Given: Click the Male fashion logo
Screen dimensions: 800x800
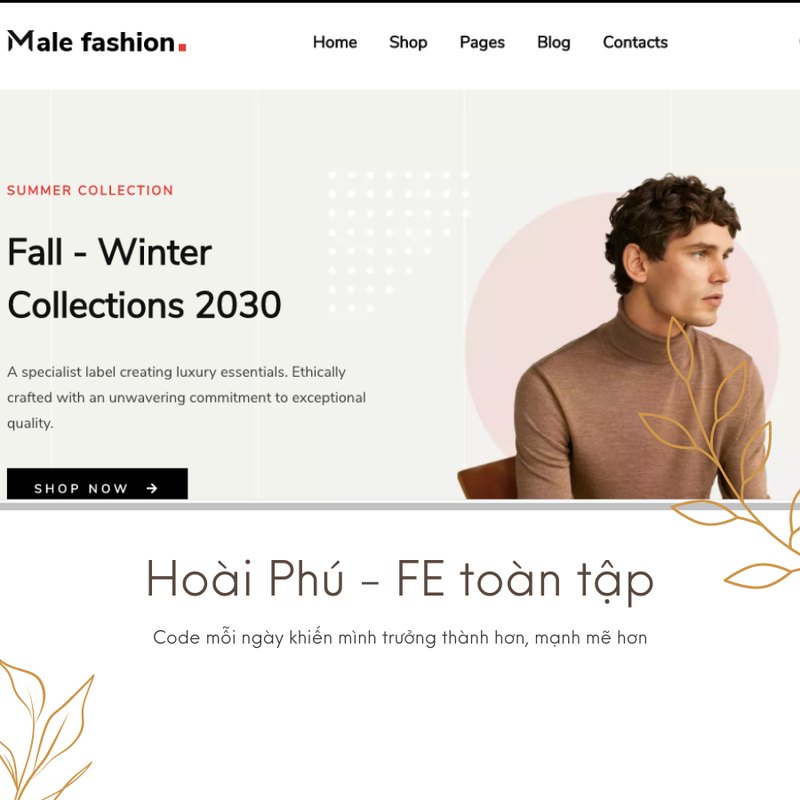Looking at the screenshot, I should [96, 41].
